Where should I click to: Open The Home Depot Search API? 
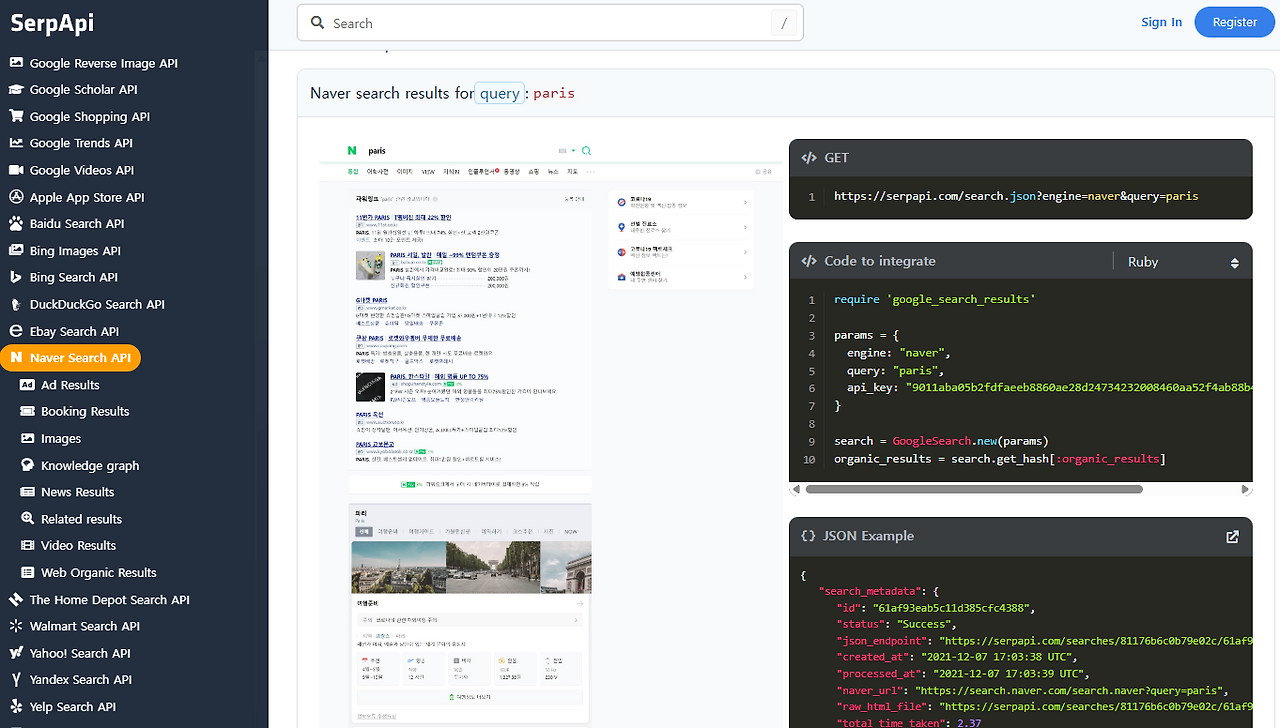click(x=110, y=600)
